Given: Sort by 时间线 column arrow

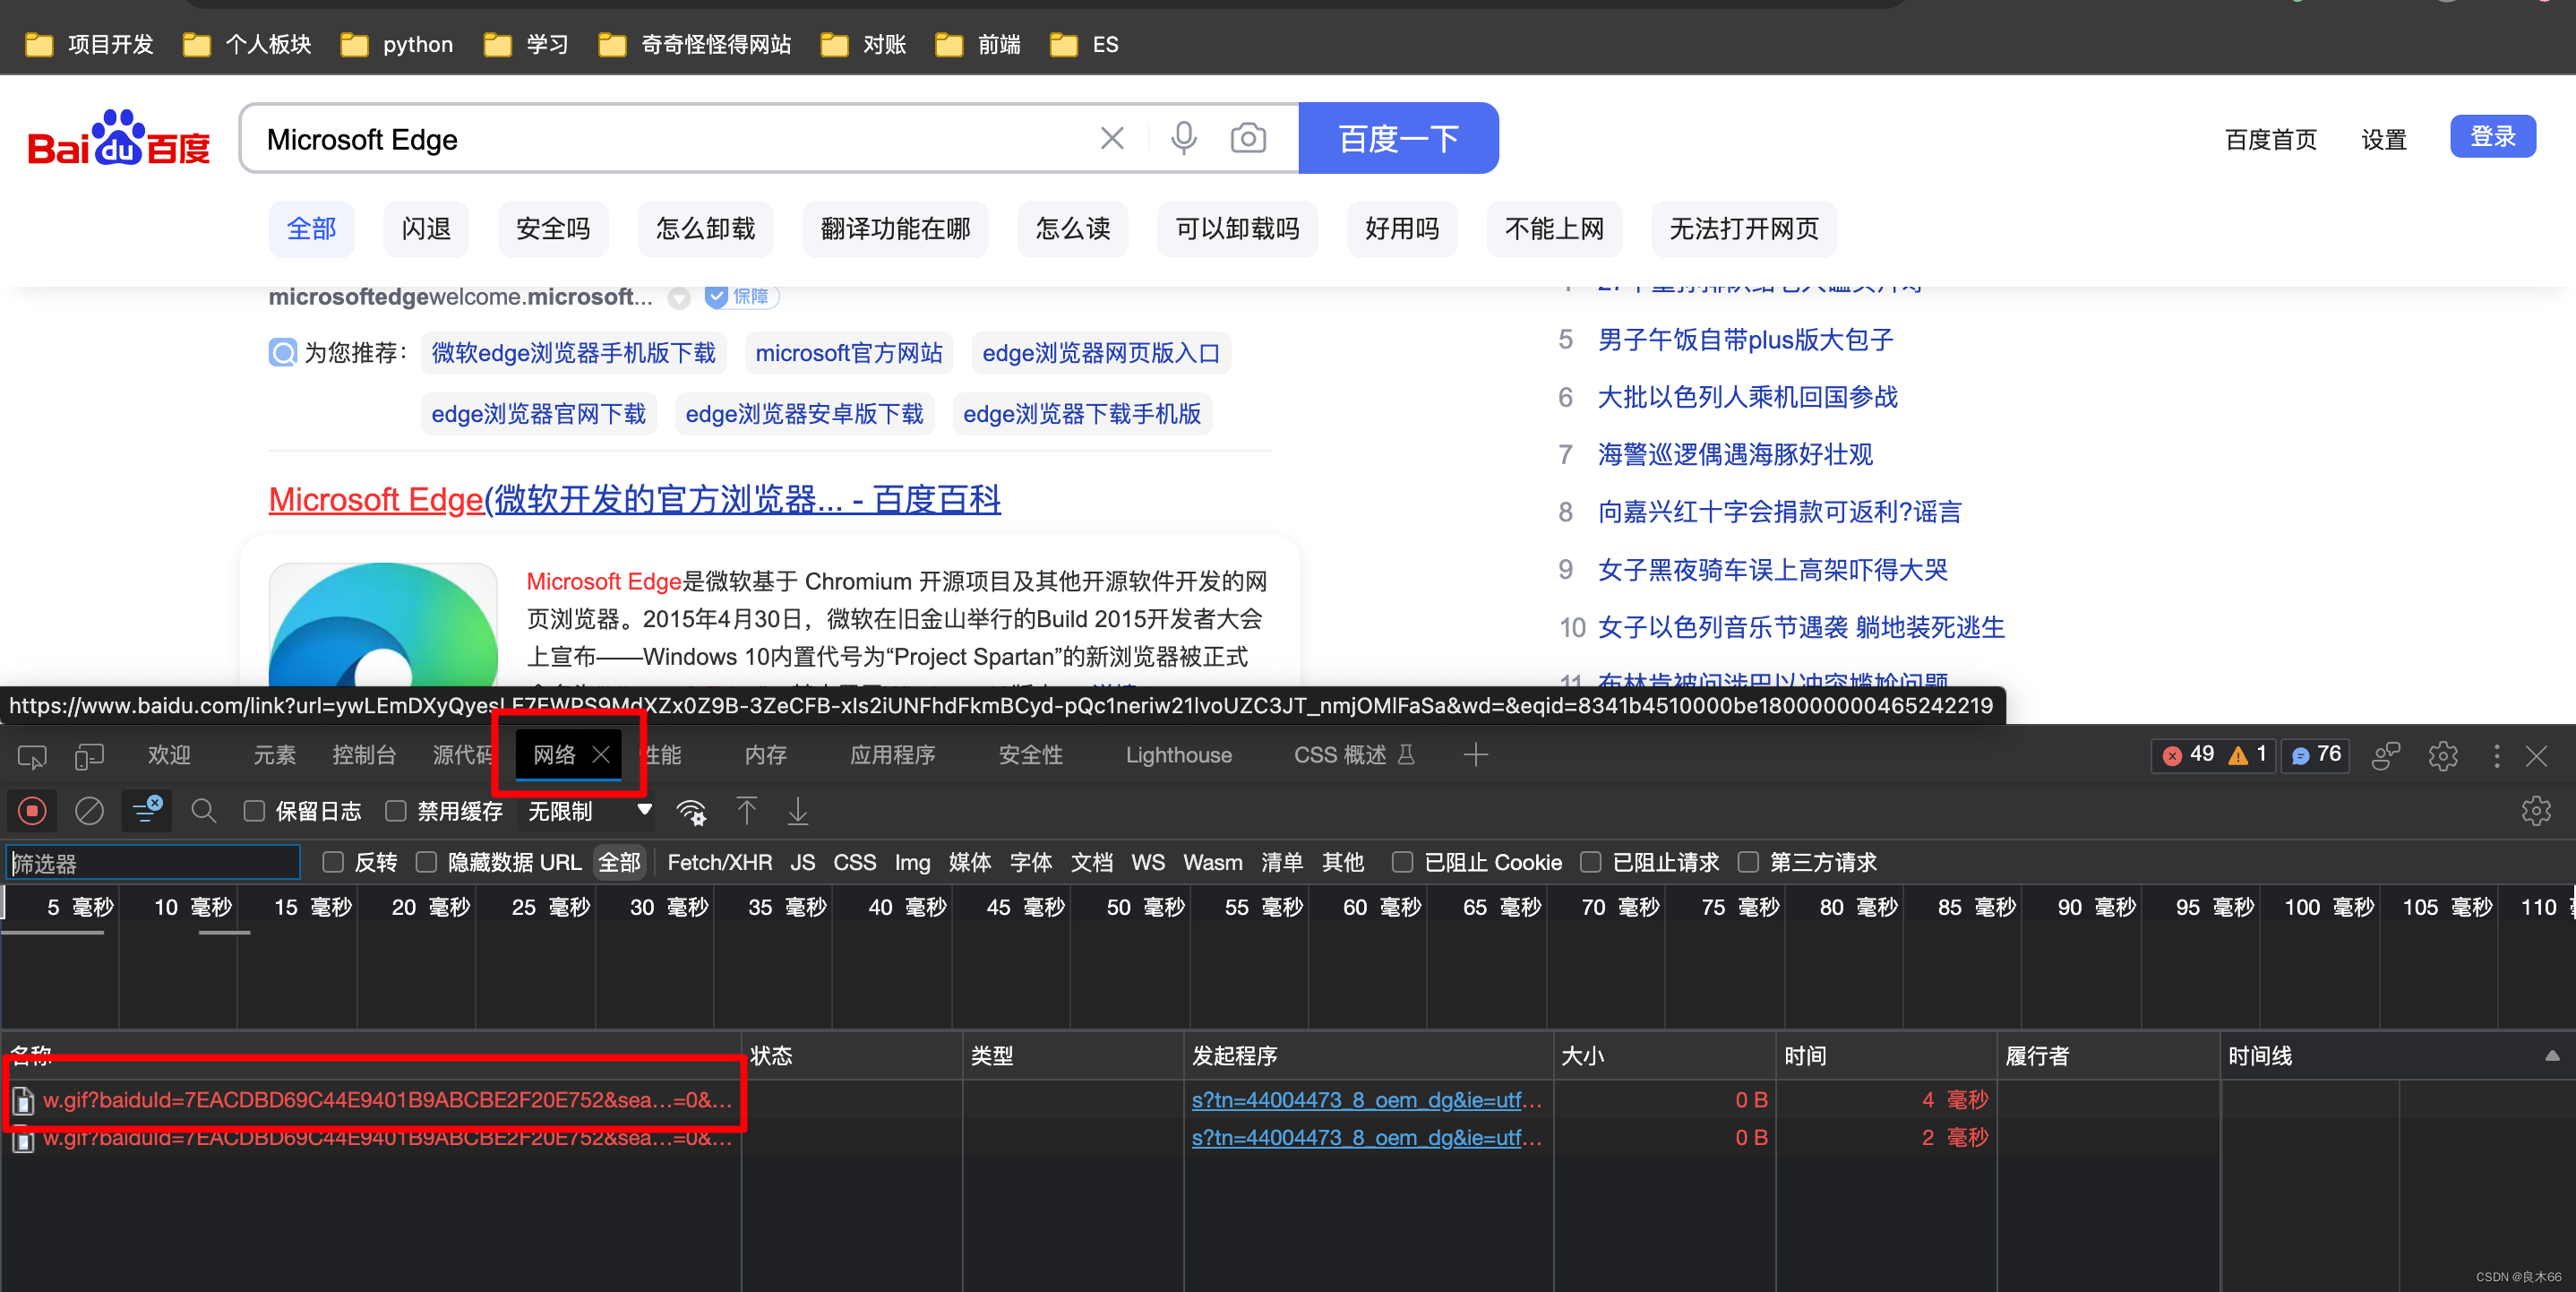Looking at the screenshot, I should (x=2551, y=1056).
